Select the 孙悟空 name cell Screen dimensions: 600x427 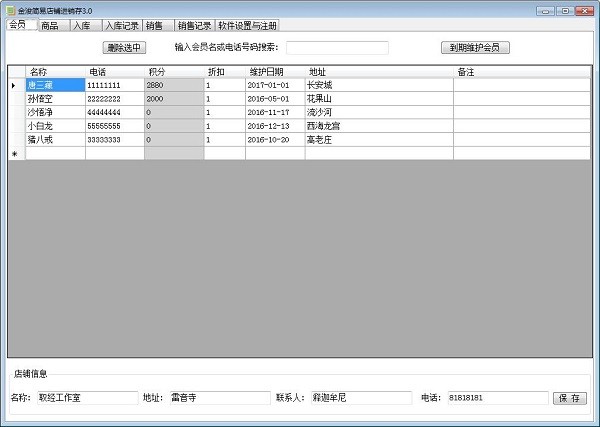[x=55, y=100]
